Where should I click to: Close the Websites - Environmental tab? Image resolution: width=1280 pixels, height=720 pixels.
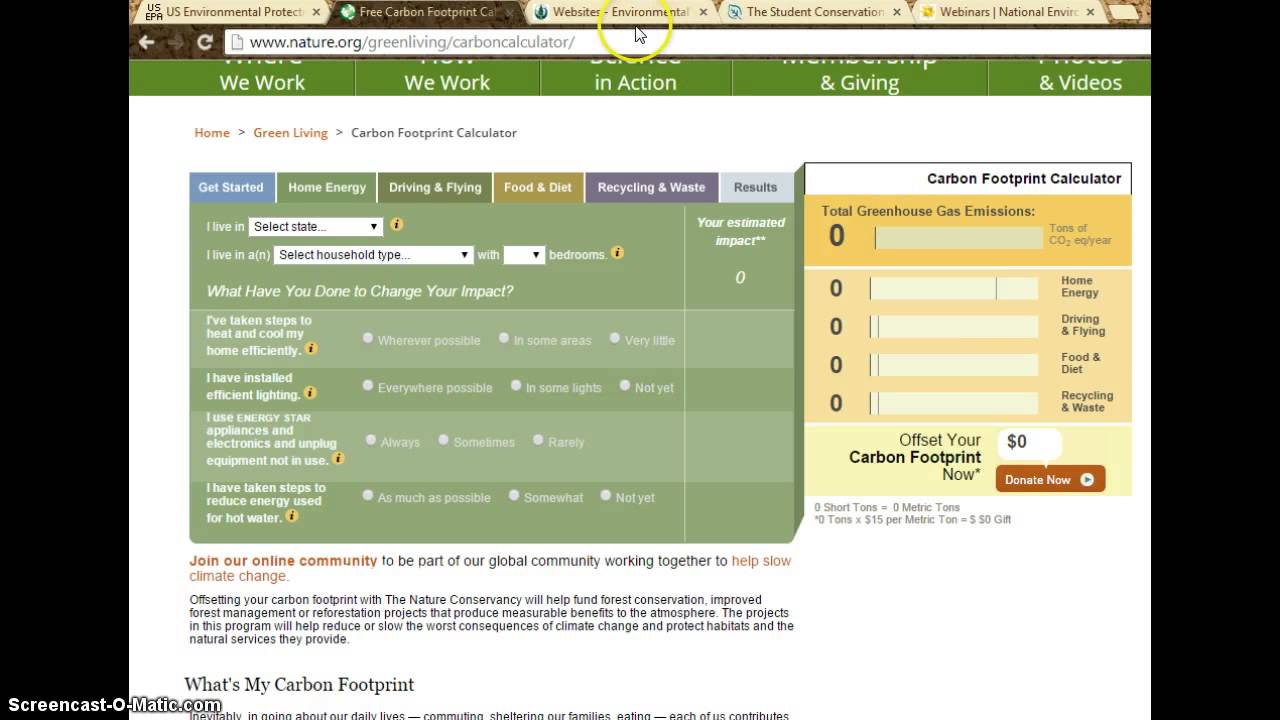[x=702, y=12]
